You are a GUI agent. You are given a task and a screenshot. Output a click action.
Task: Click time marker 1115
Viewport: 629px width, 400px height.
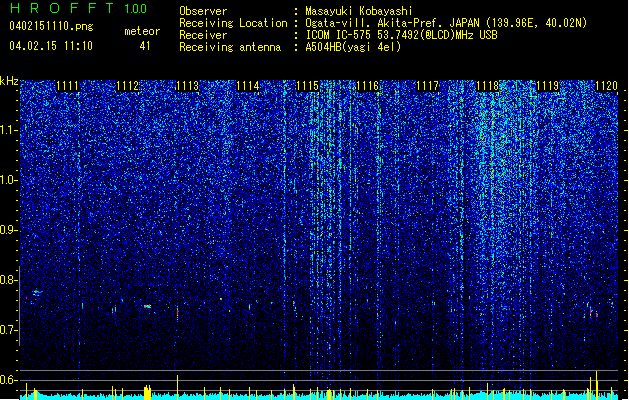coord(308,86)
